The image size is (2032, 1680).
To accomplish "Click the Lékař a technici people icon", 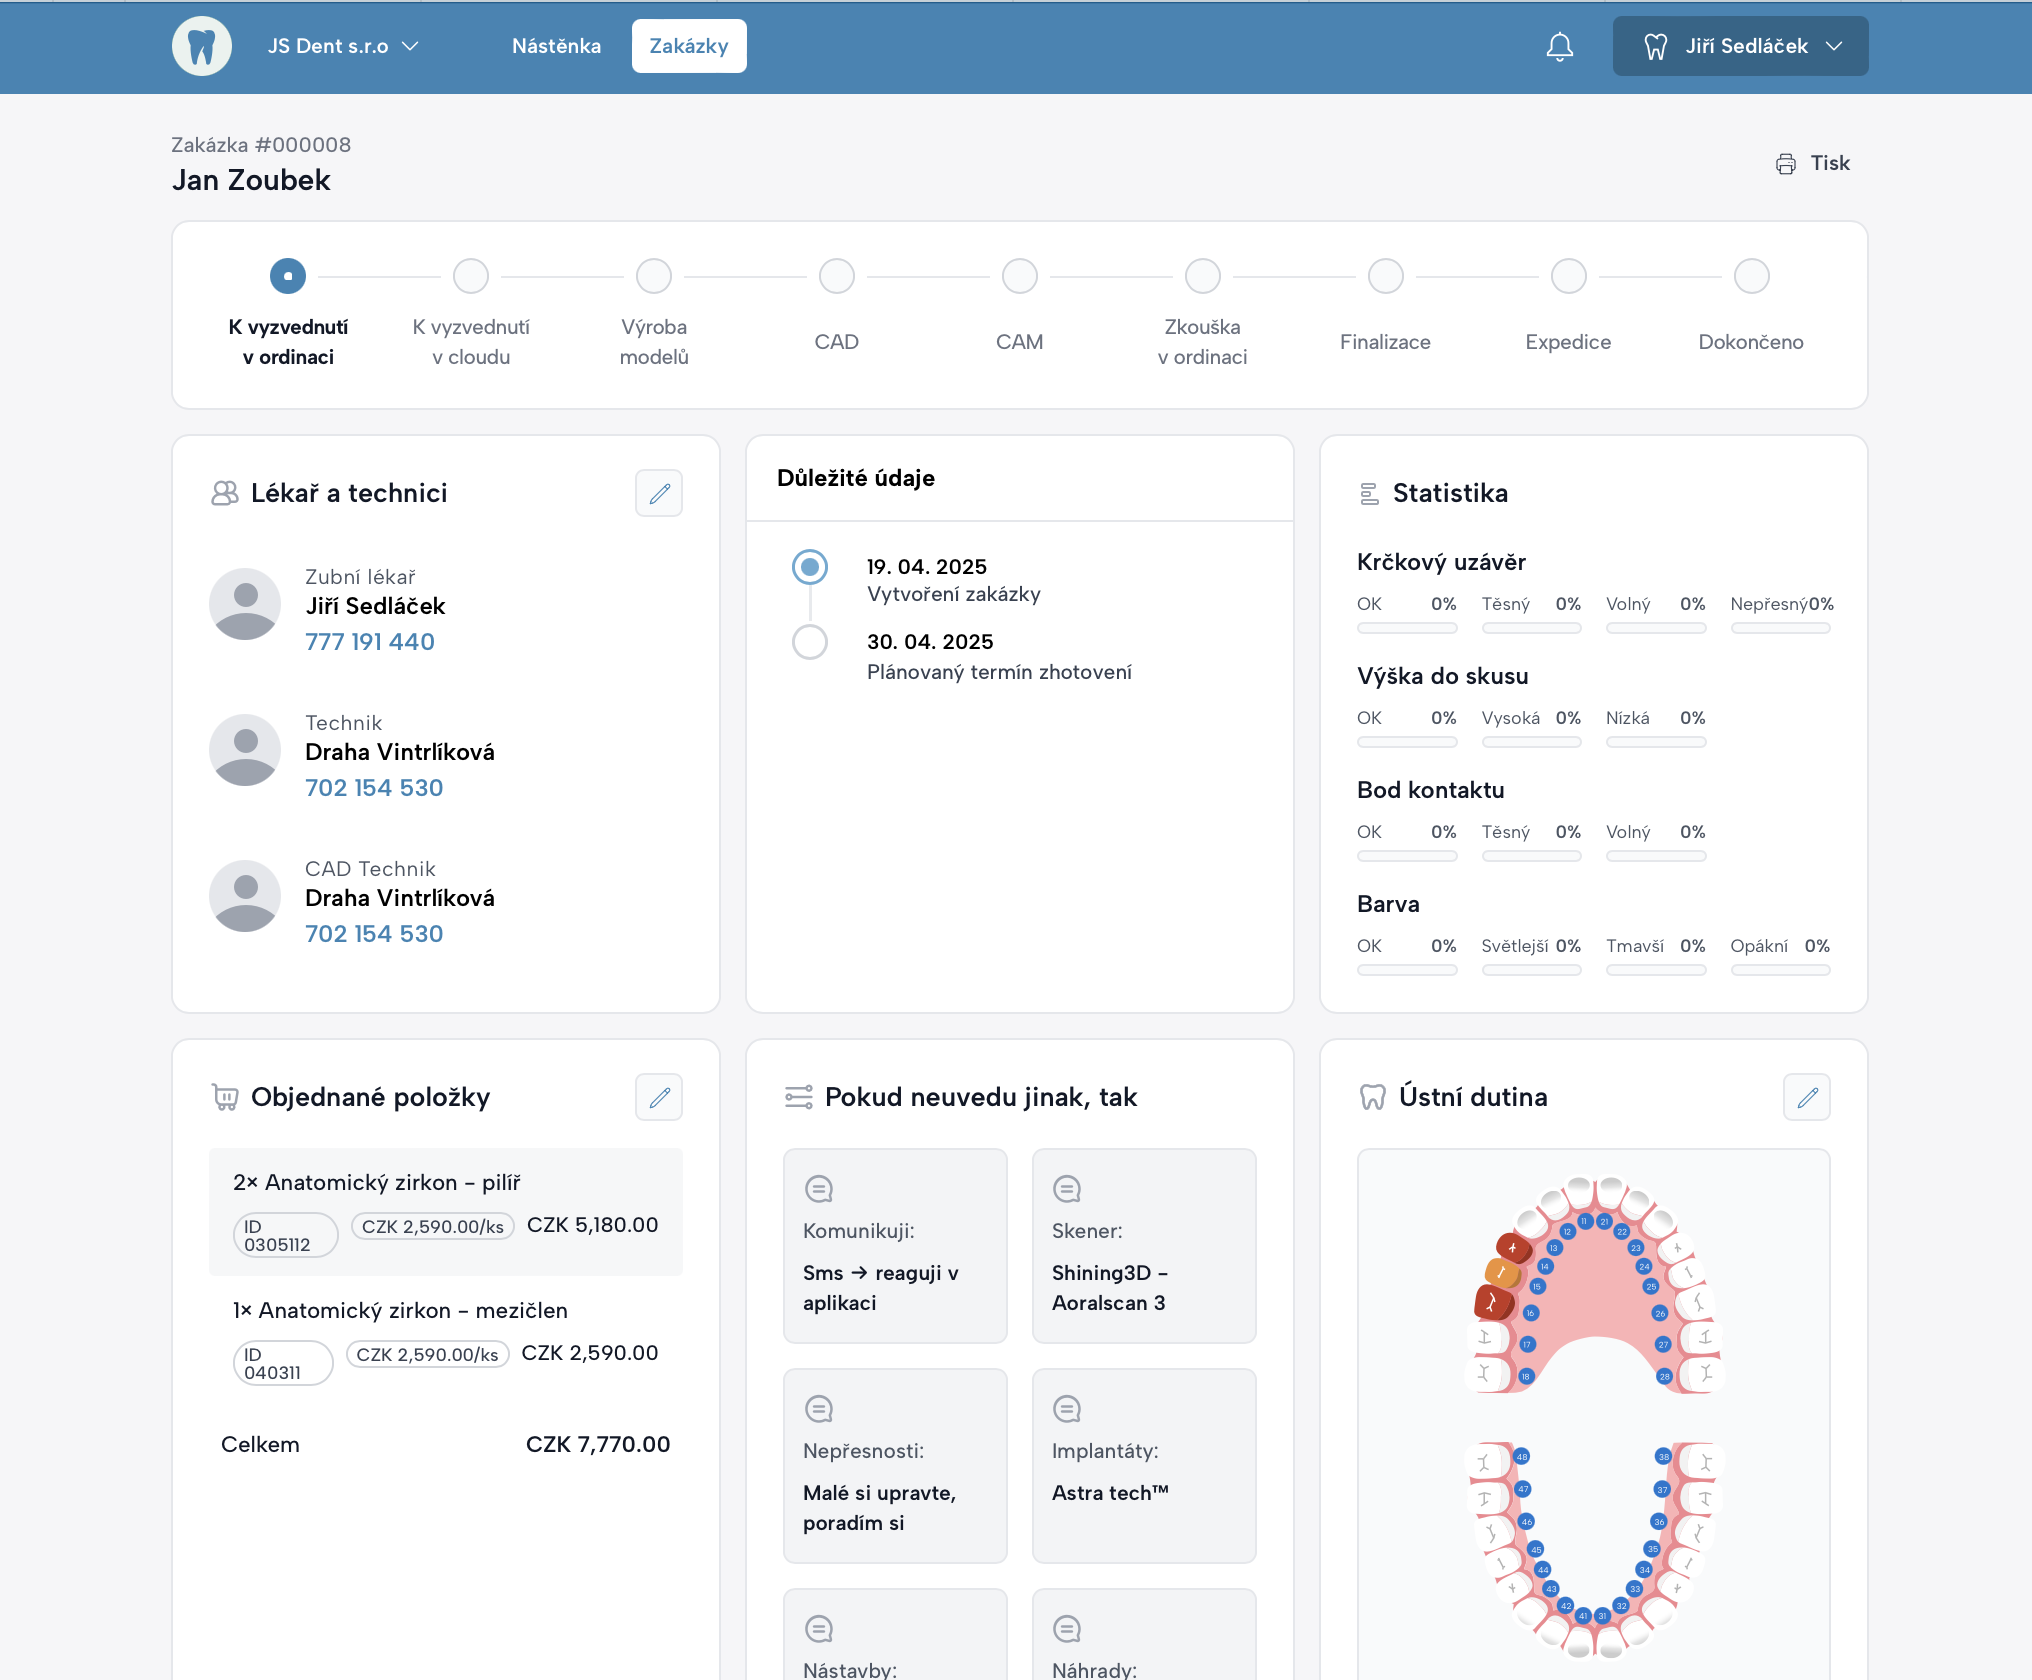I will tap(225, 493).
